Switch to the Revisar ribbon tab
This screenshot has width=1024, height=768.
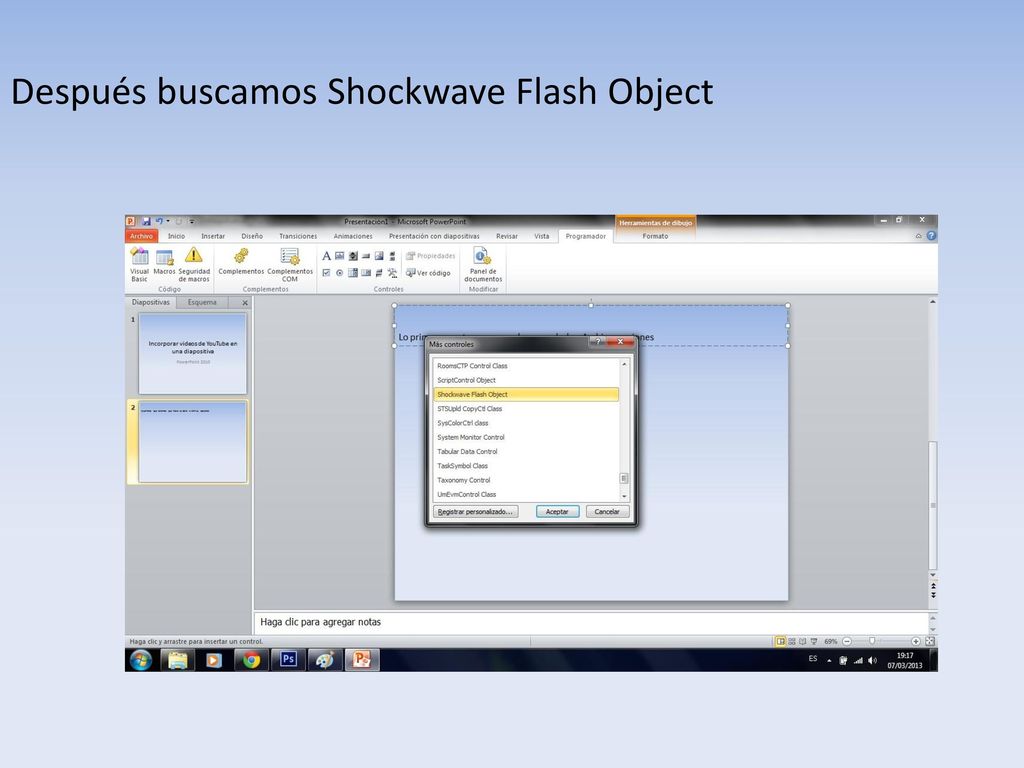[x=507, y=236]
